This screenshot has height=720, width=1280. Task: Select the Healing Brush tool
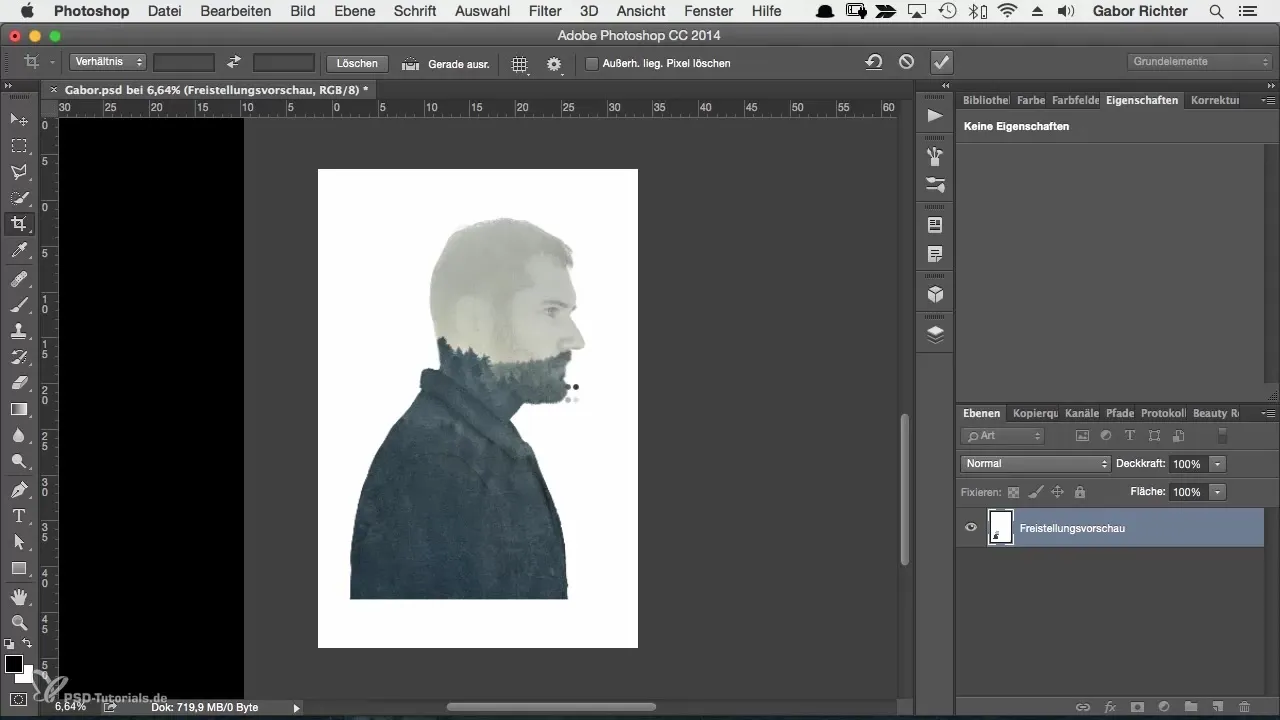coord(19,279)
